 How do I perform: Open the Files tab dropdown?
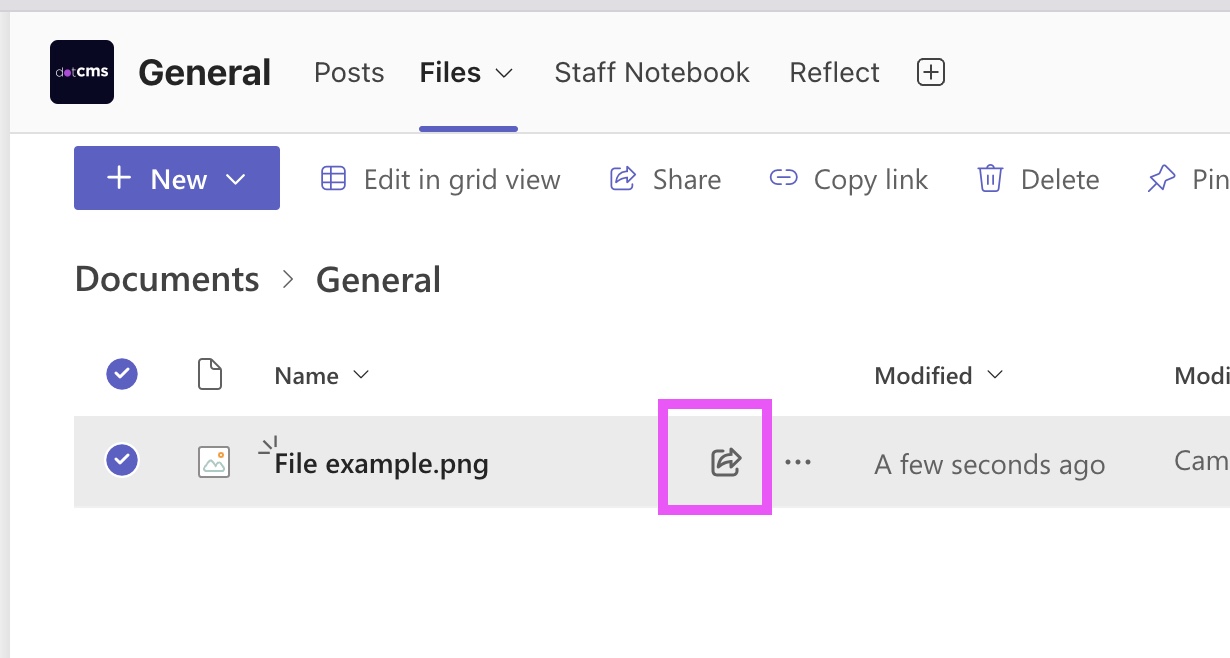tap(504, 73)
